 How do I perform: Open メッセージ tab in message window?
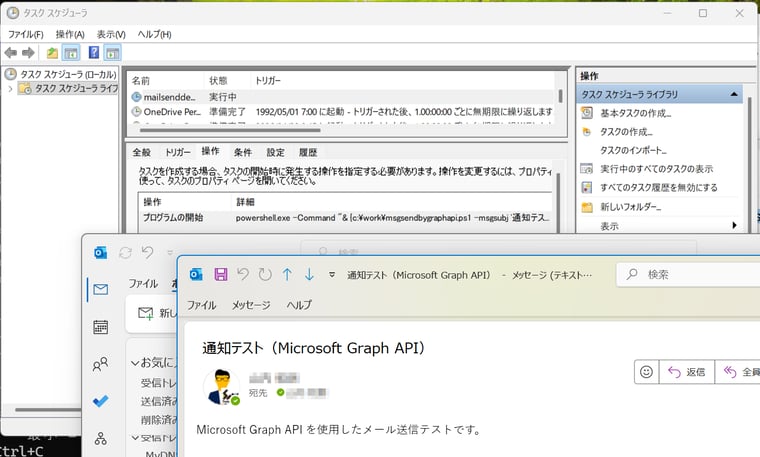click(251, 305)
